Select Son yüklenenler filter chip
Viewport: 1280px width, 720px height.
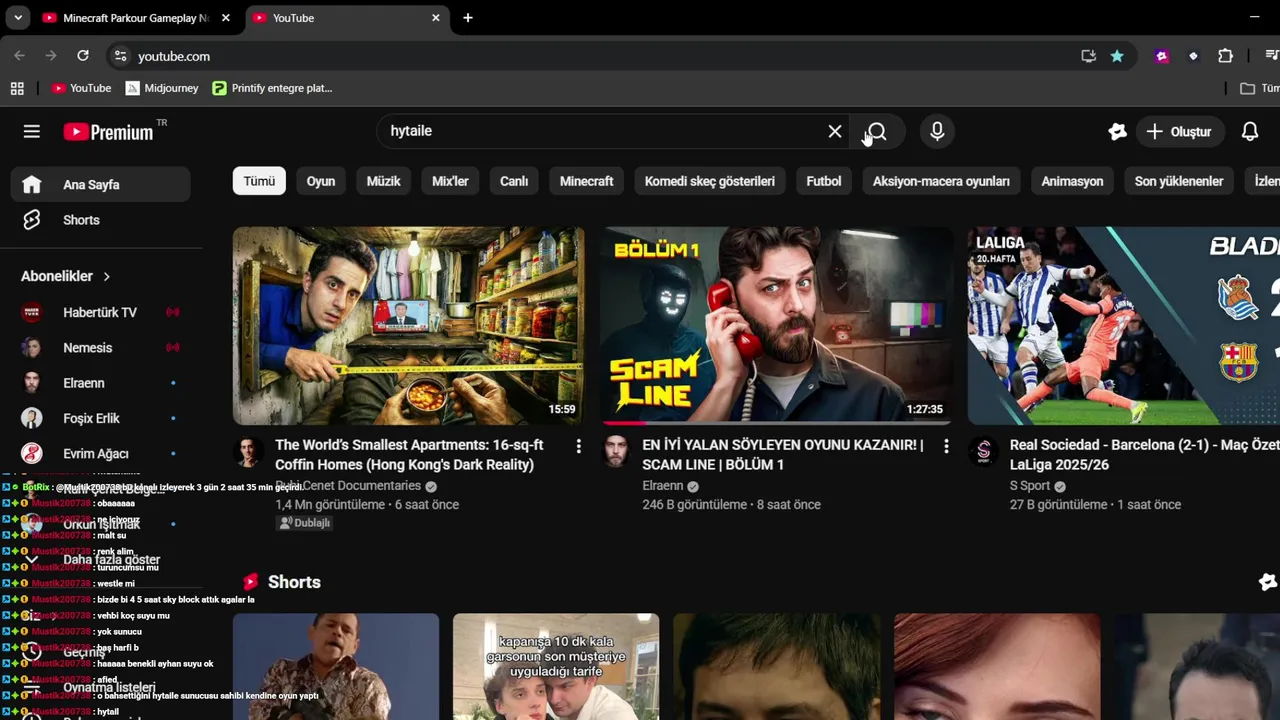tap(1179, 181)
